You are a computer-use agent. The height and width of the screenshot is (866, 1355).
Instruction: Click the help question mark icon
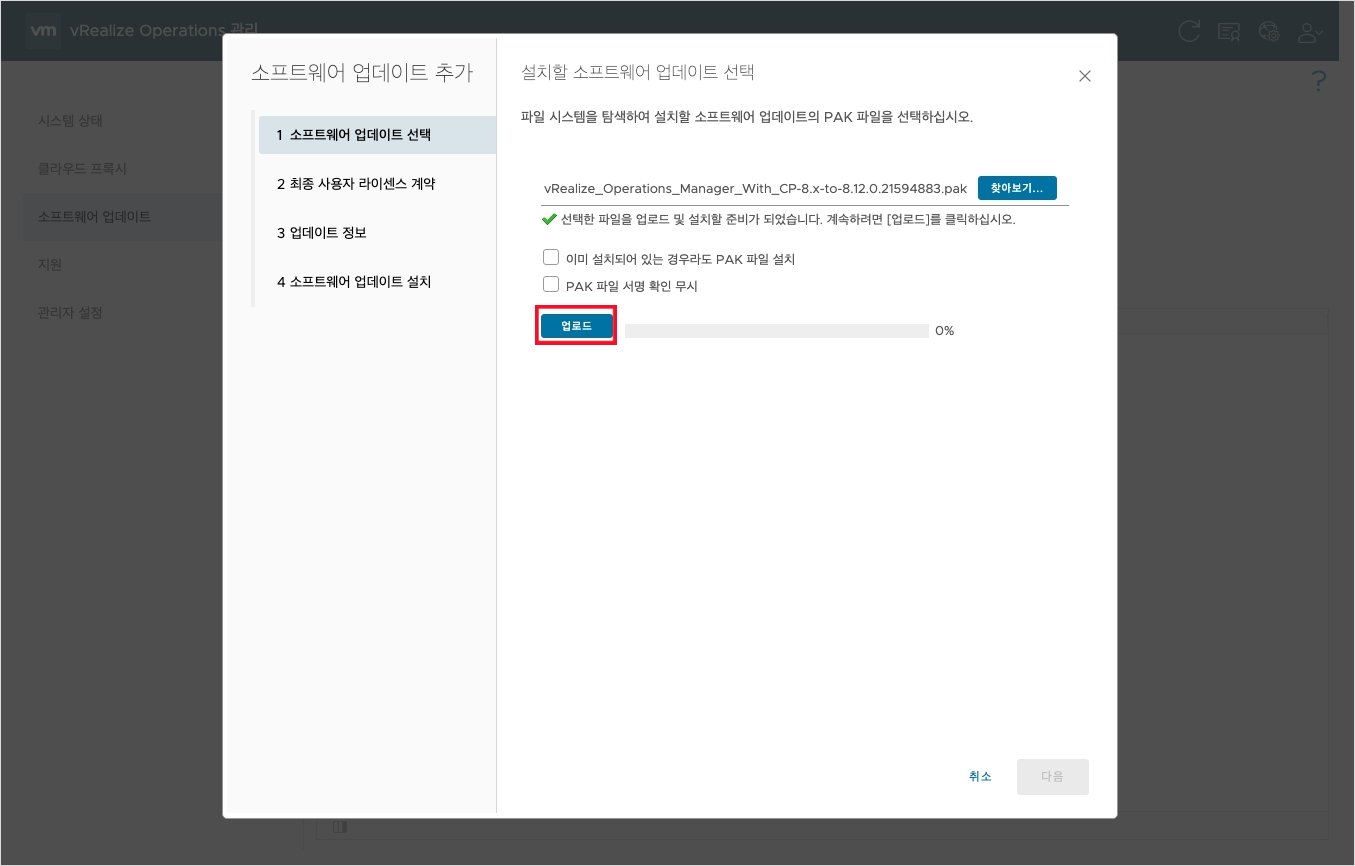[x=1319, y=82]
